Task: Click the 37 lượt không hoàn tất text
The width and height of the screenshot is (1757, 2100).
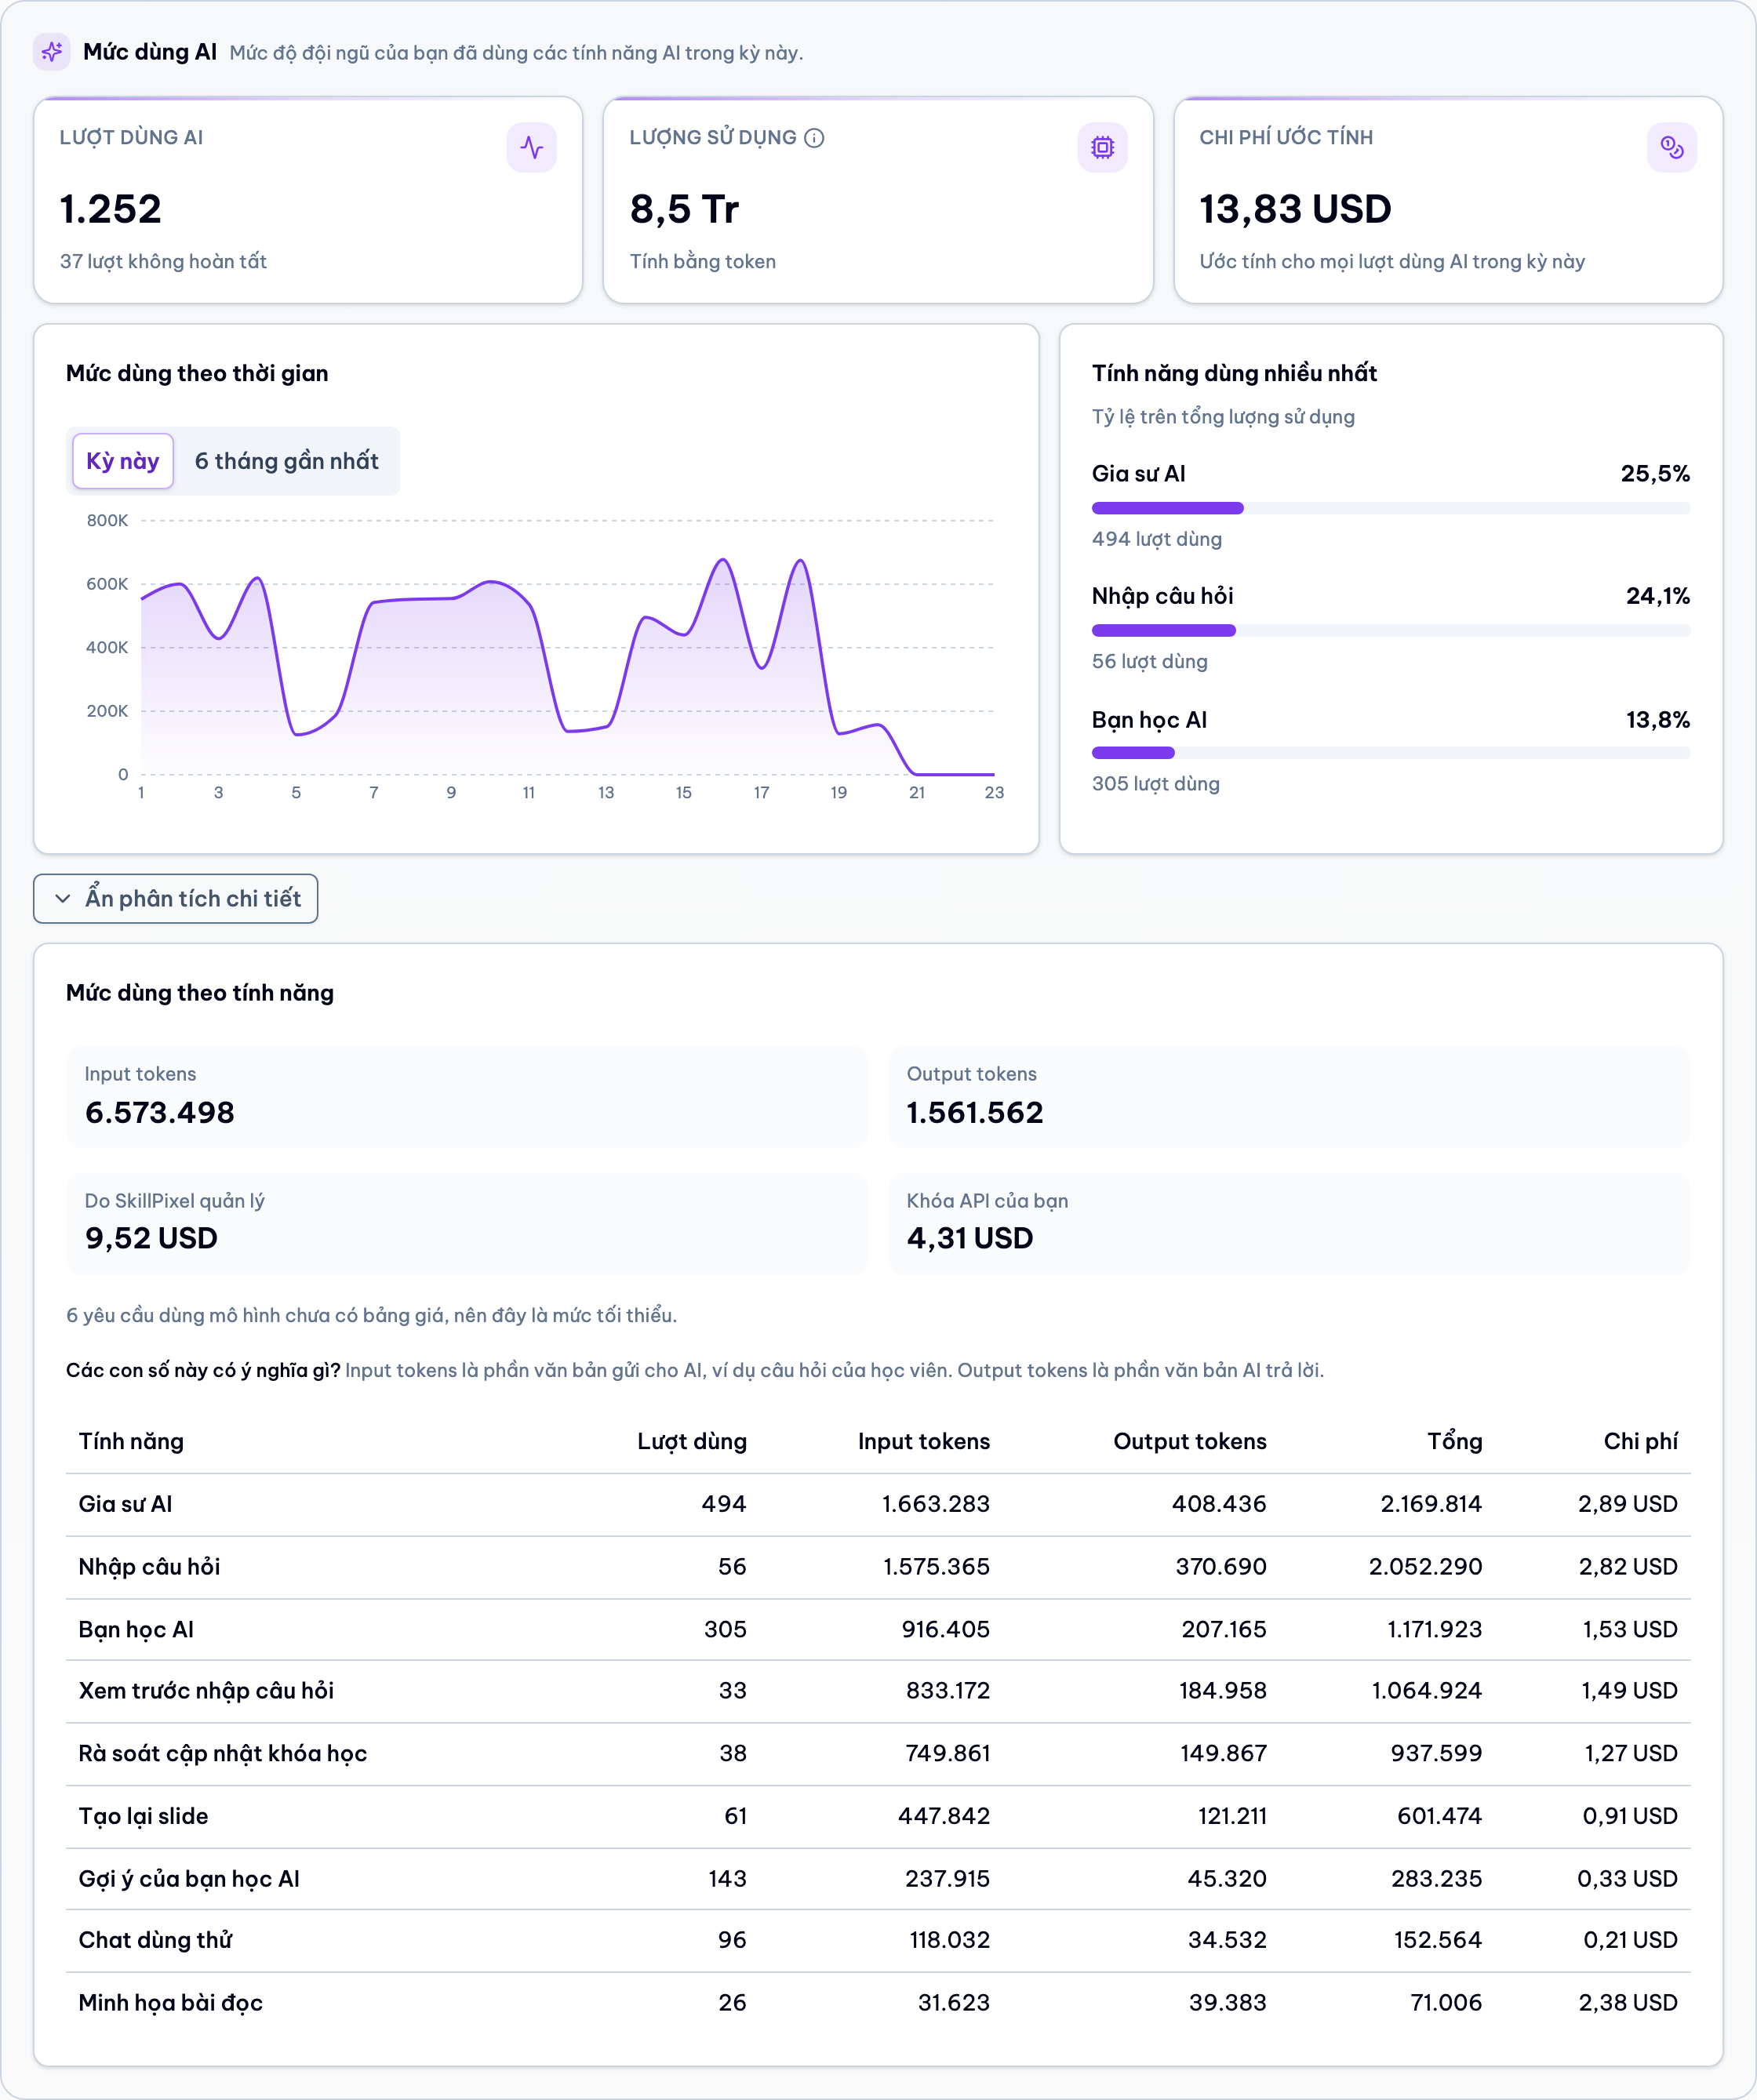Action: (163, 261)
